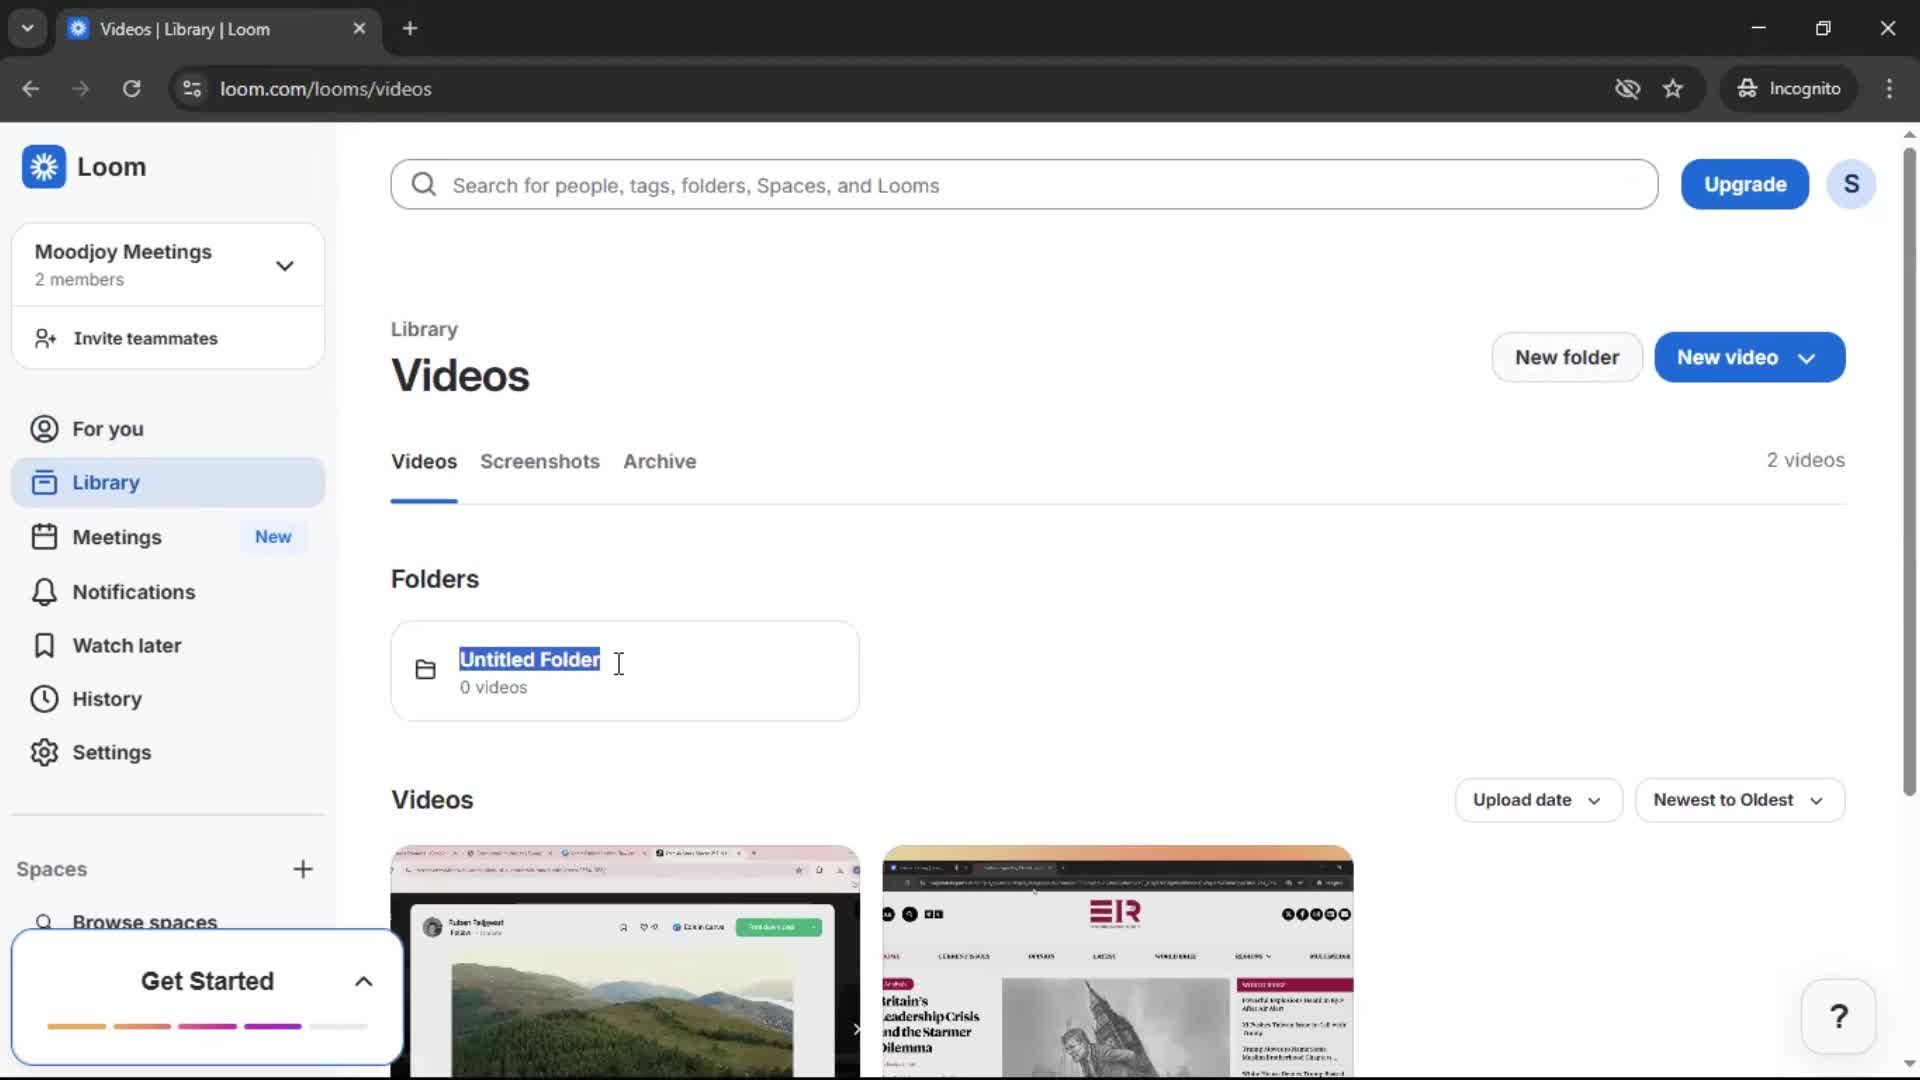Toggle third-party cookie blocking indicator
1920x1080 pixels.
tap(1627, 88)
